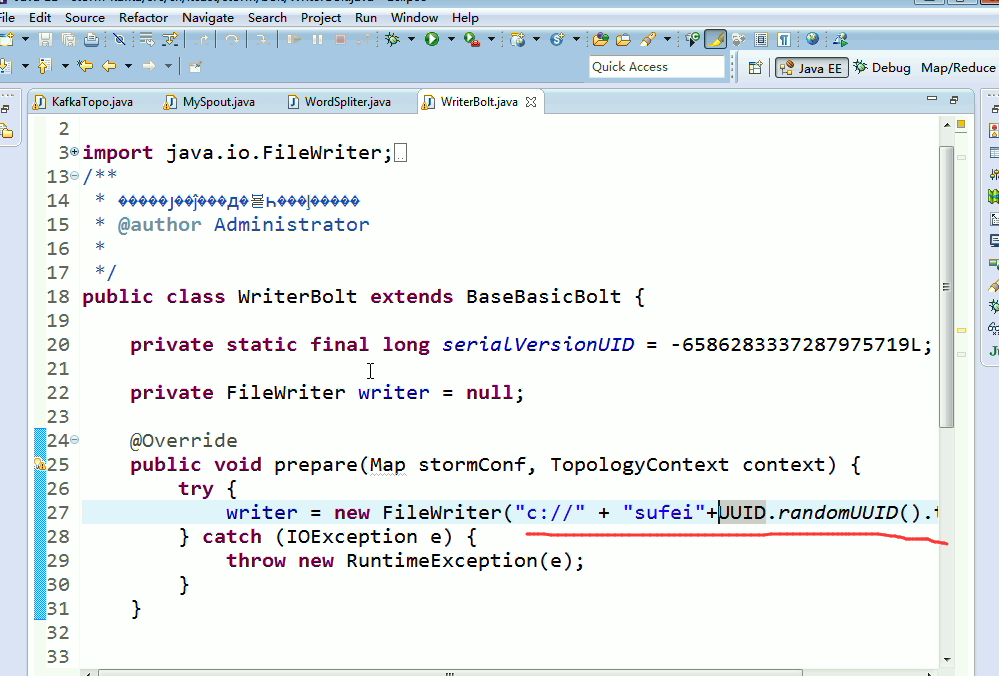Click the Quick Access search field
Image resolution: width=999 pixels, height=676 pixels.
[657, 67]
